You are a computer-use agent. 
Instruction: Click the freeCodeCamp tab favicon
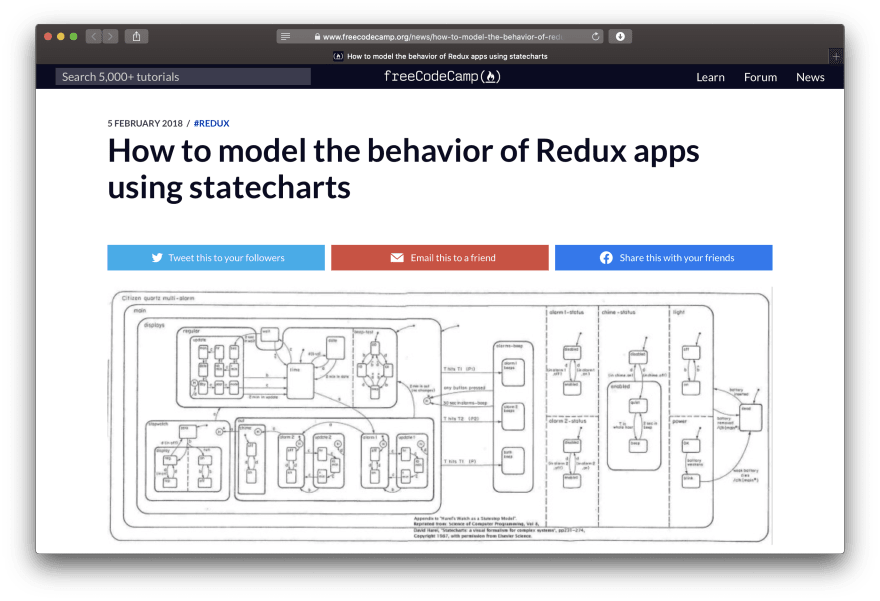(338, 56)
